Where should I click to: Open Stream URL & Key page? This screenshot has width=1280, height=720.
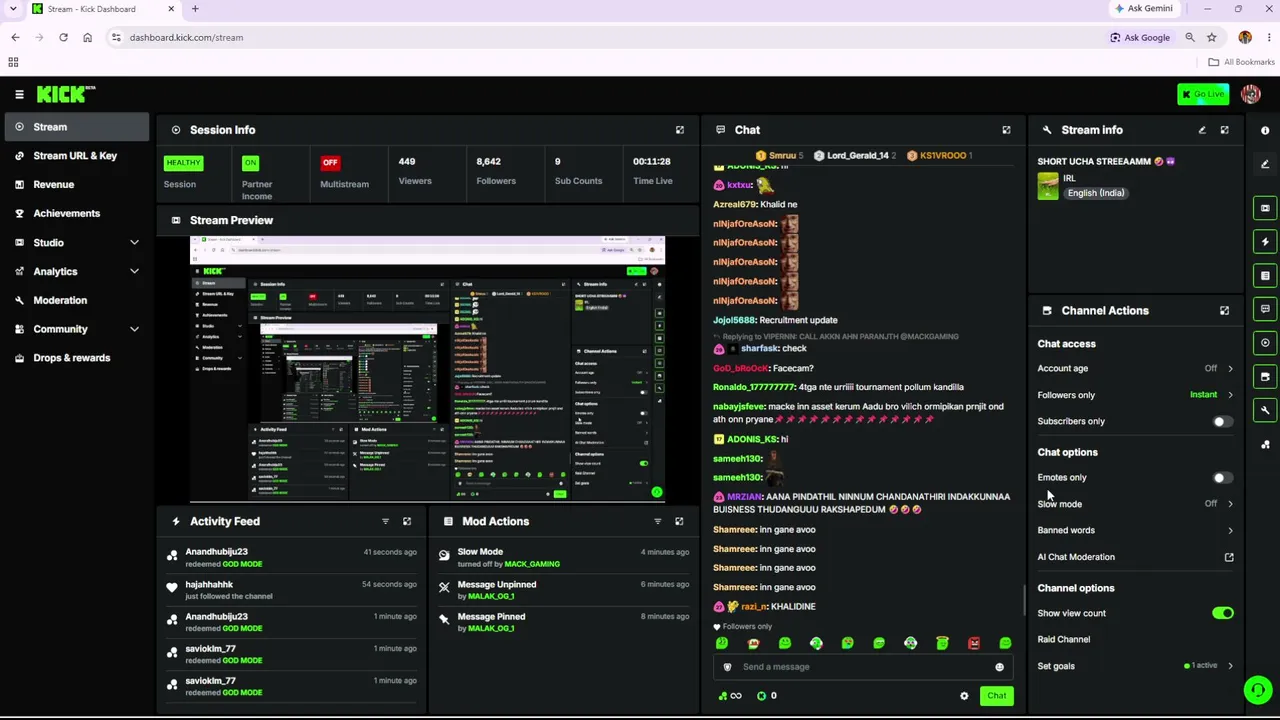tap(75, 156)
